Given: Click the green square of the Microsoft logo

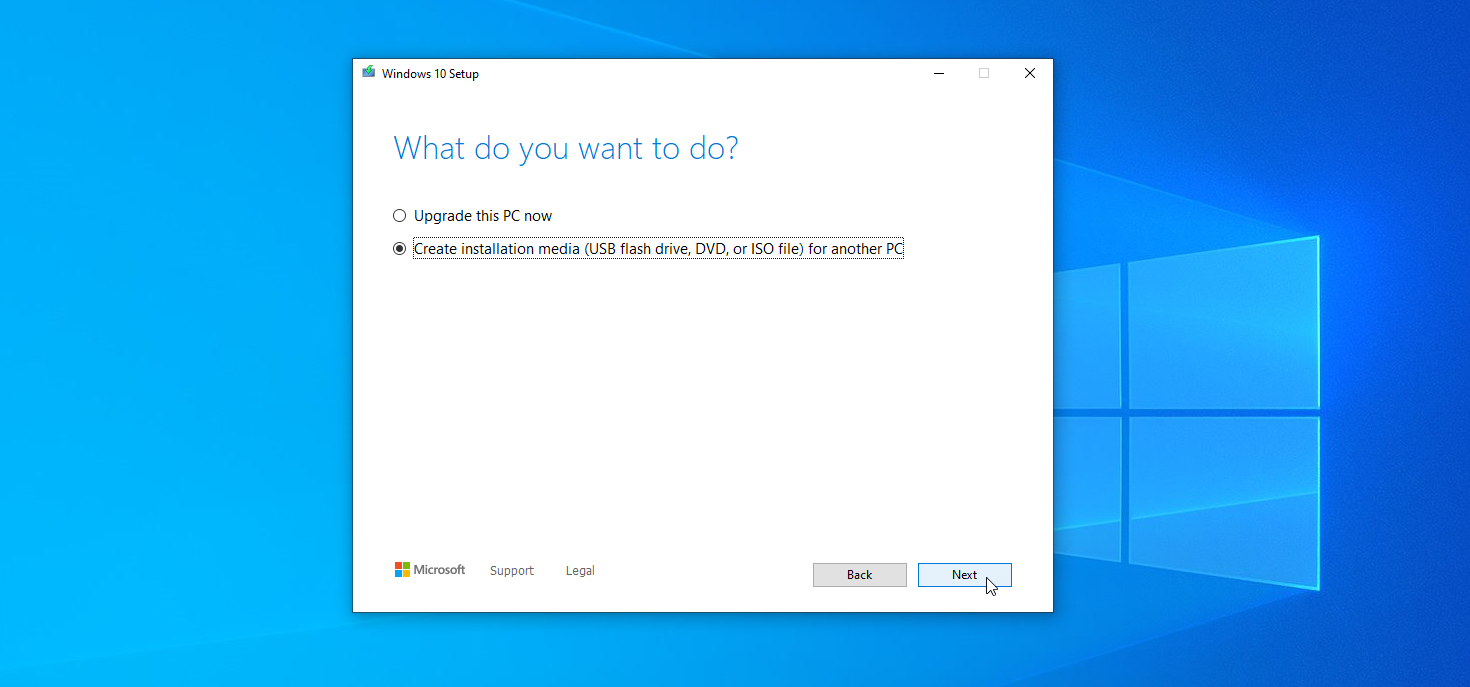Looking at the screenshot, I should click(406, 565).
